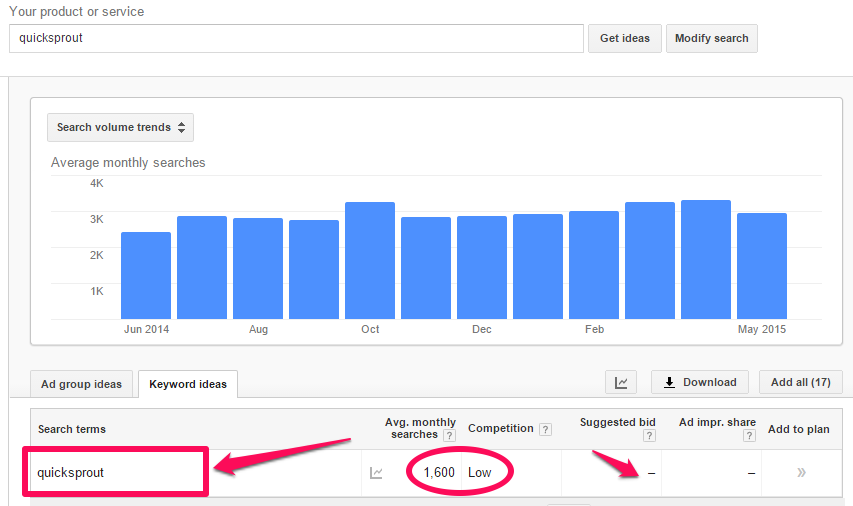
Task: Select the Keyword ideas tab
Action: [x=188, y=384]
